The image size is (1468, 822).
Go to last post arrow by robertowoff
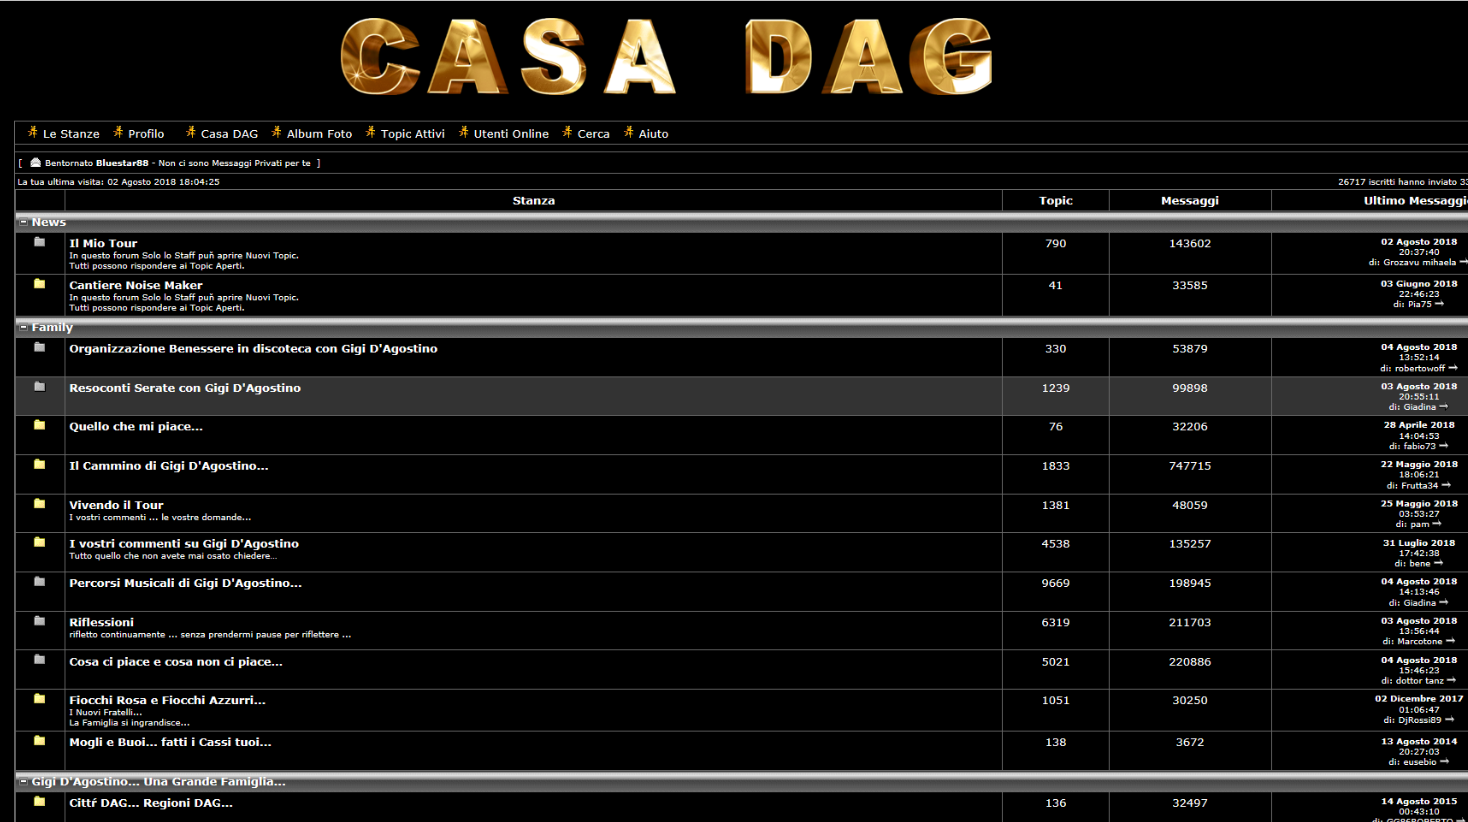click(x=1452, y=368)
